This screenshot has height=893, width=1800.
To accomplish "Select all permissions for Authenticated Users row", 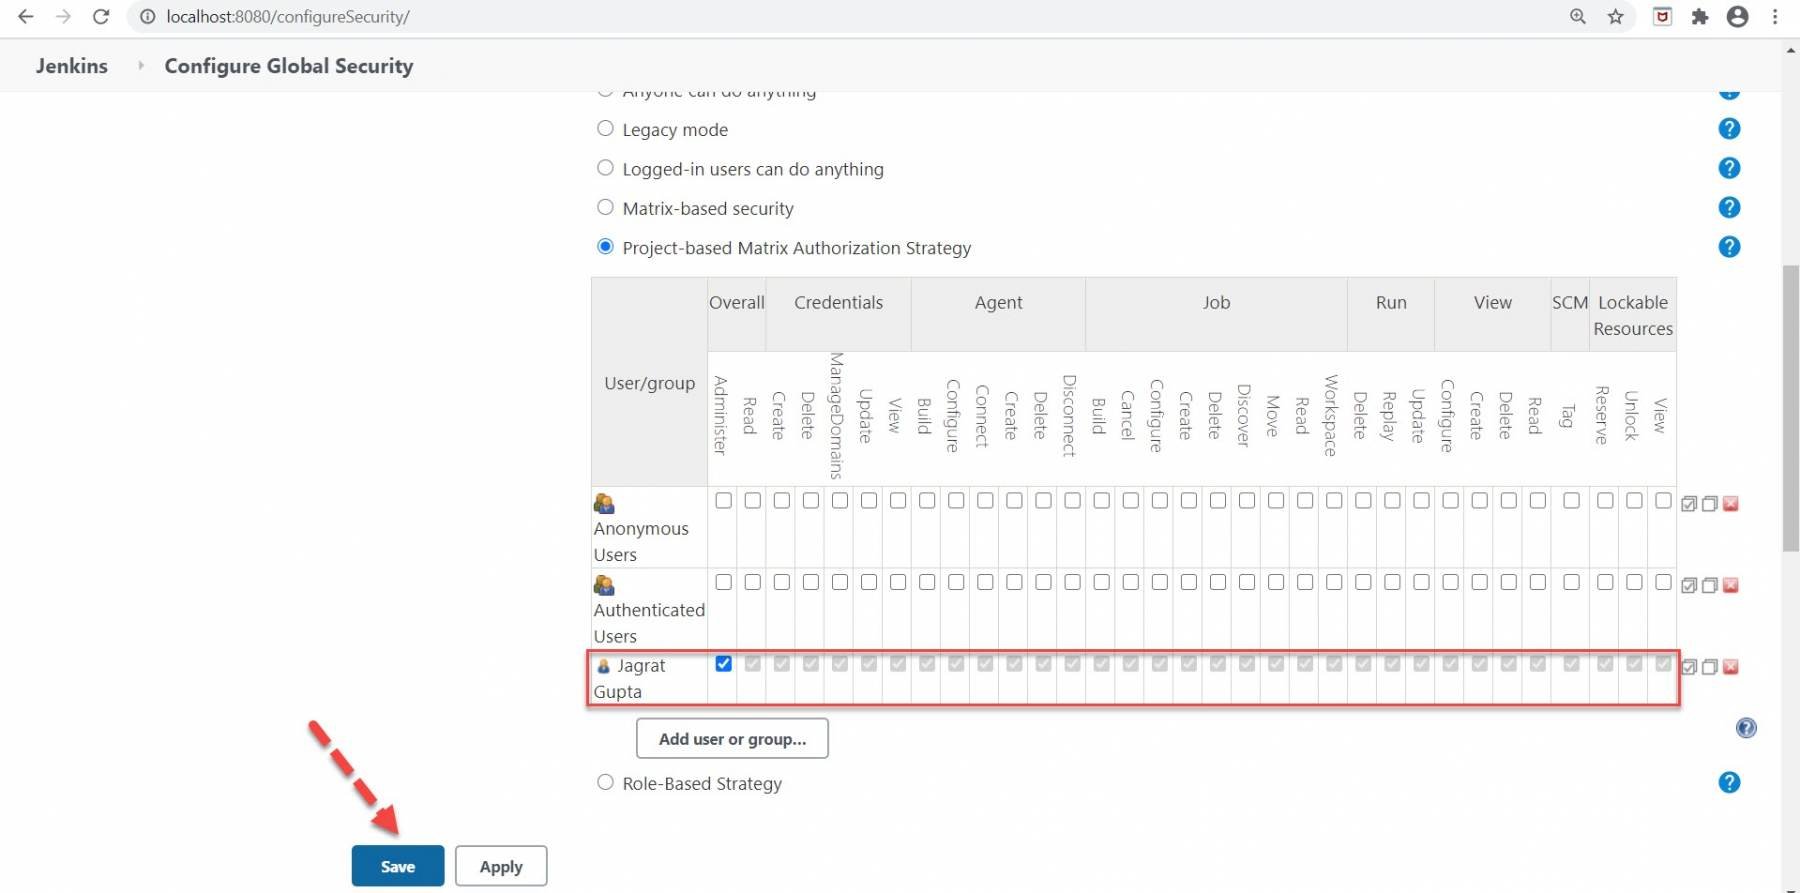I will click(x=1689, y=585).
